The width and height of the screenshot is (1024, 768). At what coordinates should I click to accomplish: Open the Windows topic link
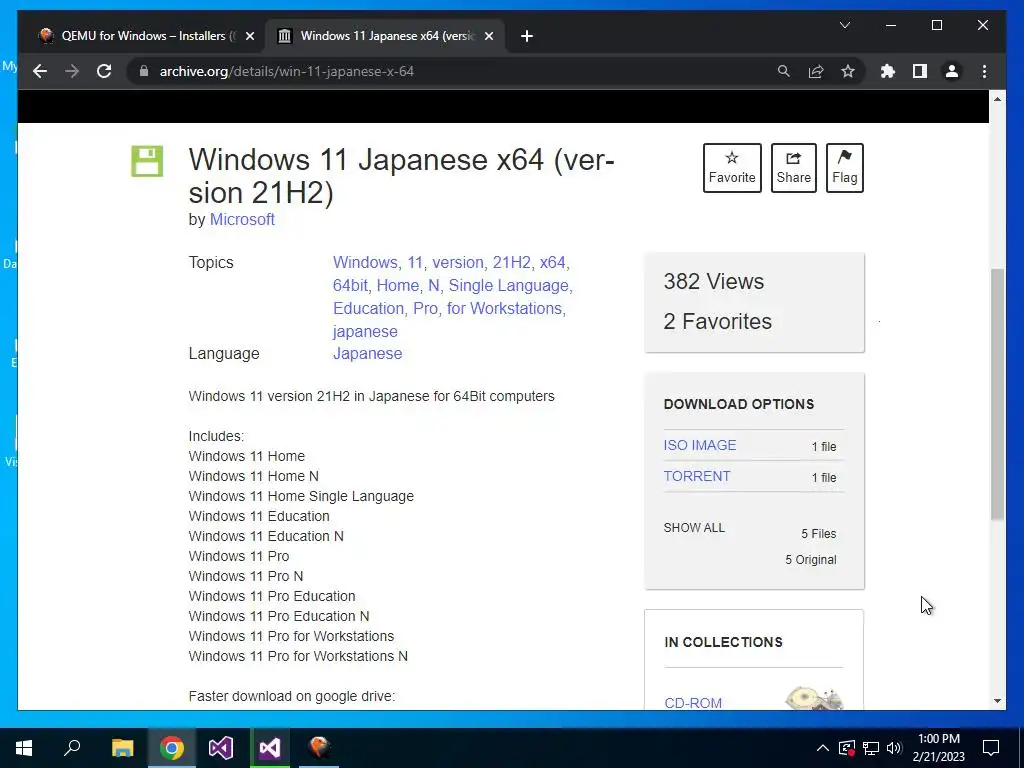[364, 263]
